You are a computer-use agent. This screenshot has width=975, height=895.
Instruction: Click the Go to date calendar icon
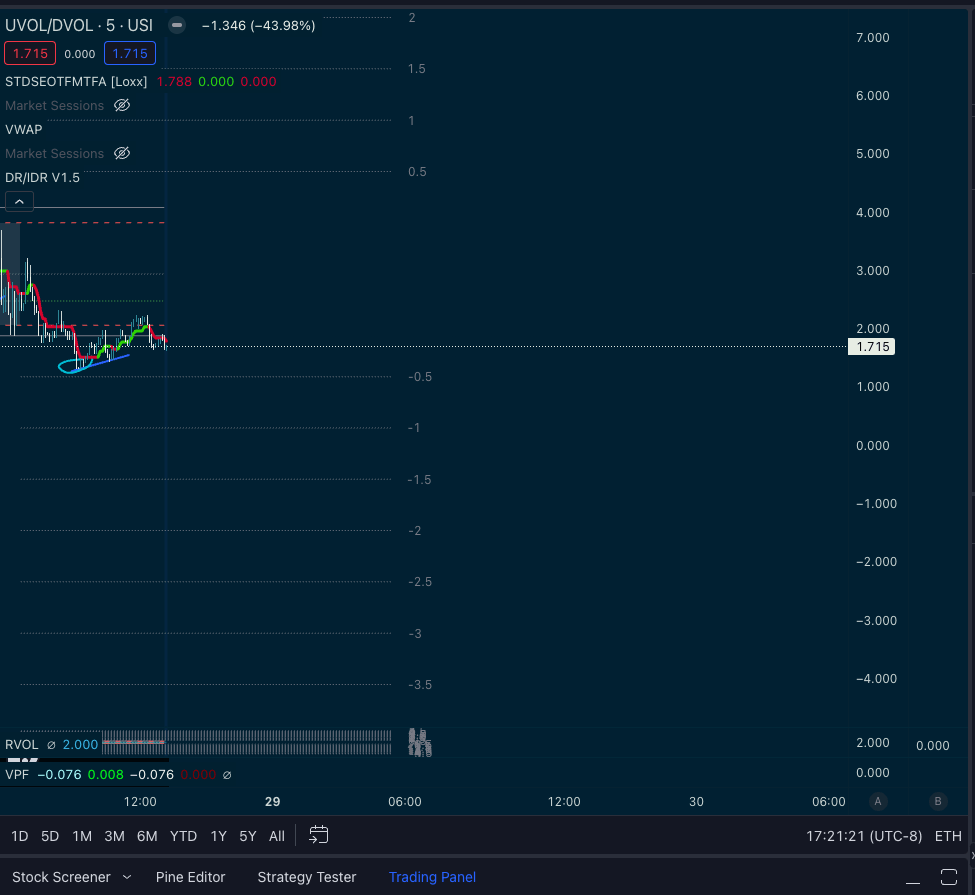click(x=319, y=835)
